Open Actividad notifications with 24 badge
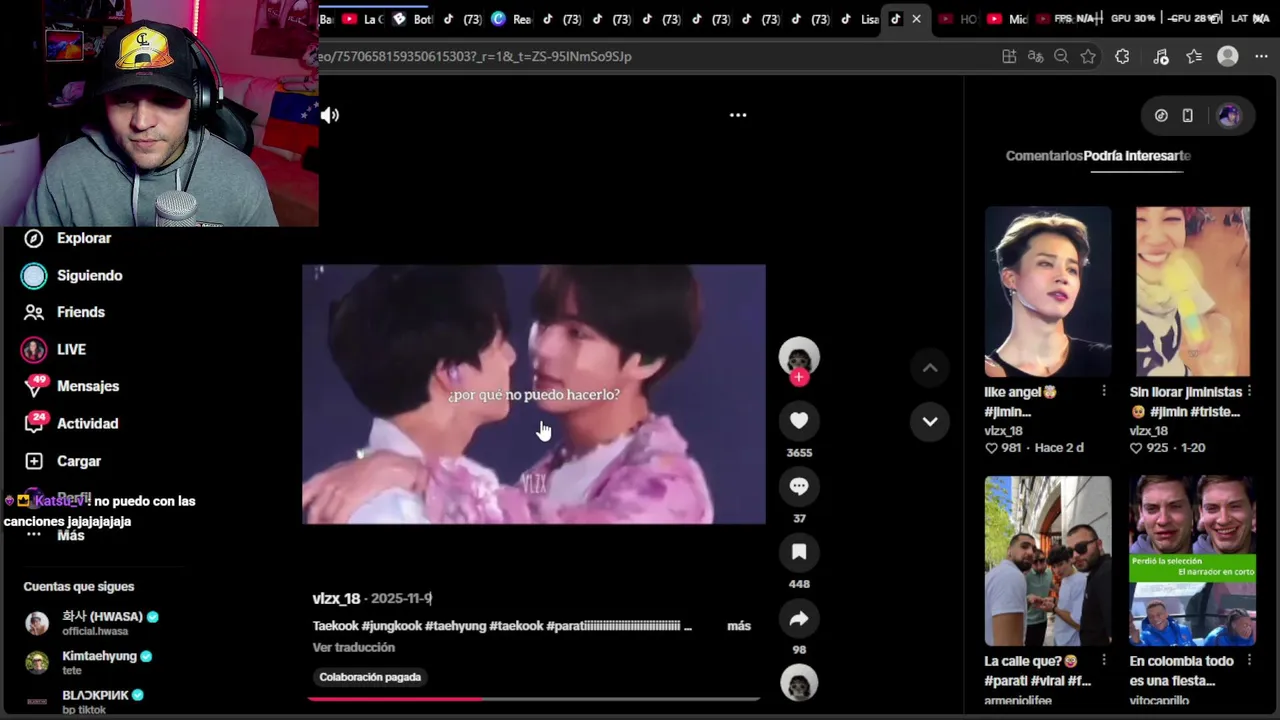This screenshot has height=720, width=1280. (x=72, y=423)
